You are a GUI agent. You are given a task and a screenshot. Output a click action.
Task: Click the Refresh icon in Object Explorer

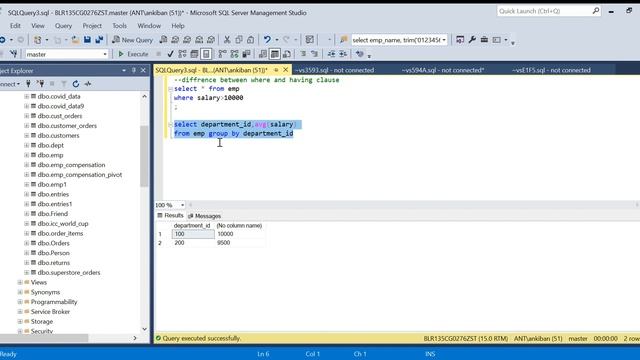pos(76,84)
